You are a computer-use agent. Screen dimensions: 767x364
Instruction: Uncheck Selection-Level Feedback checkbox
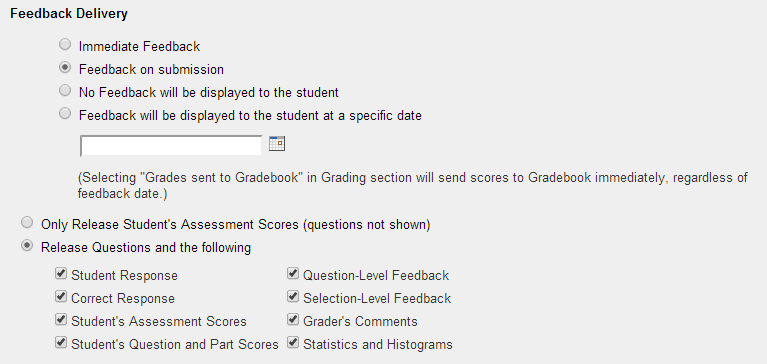pyautogui.click(x=293, y=296)
